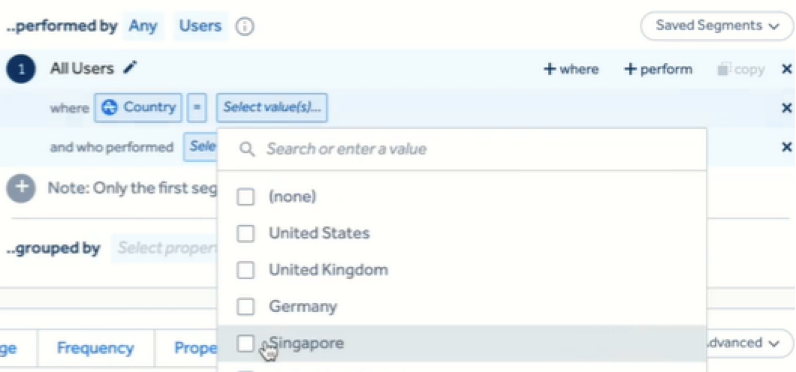This screenshot has width=796, height=372.
Task: Click the info icon next to Users
Action: click(x=245, y=26)
